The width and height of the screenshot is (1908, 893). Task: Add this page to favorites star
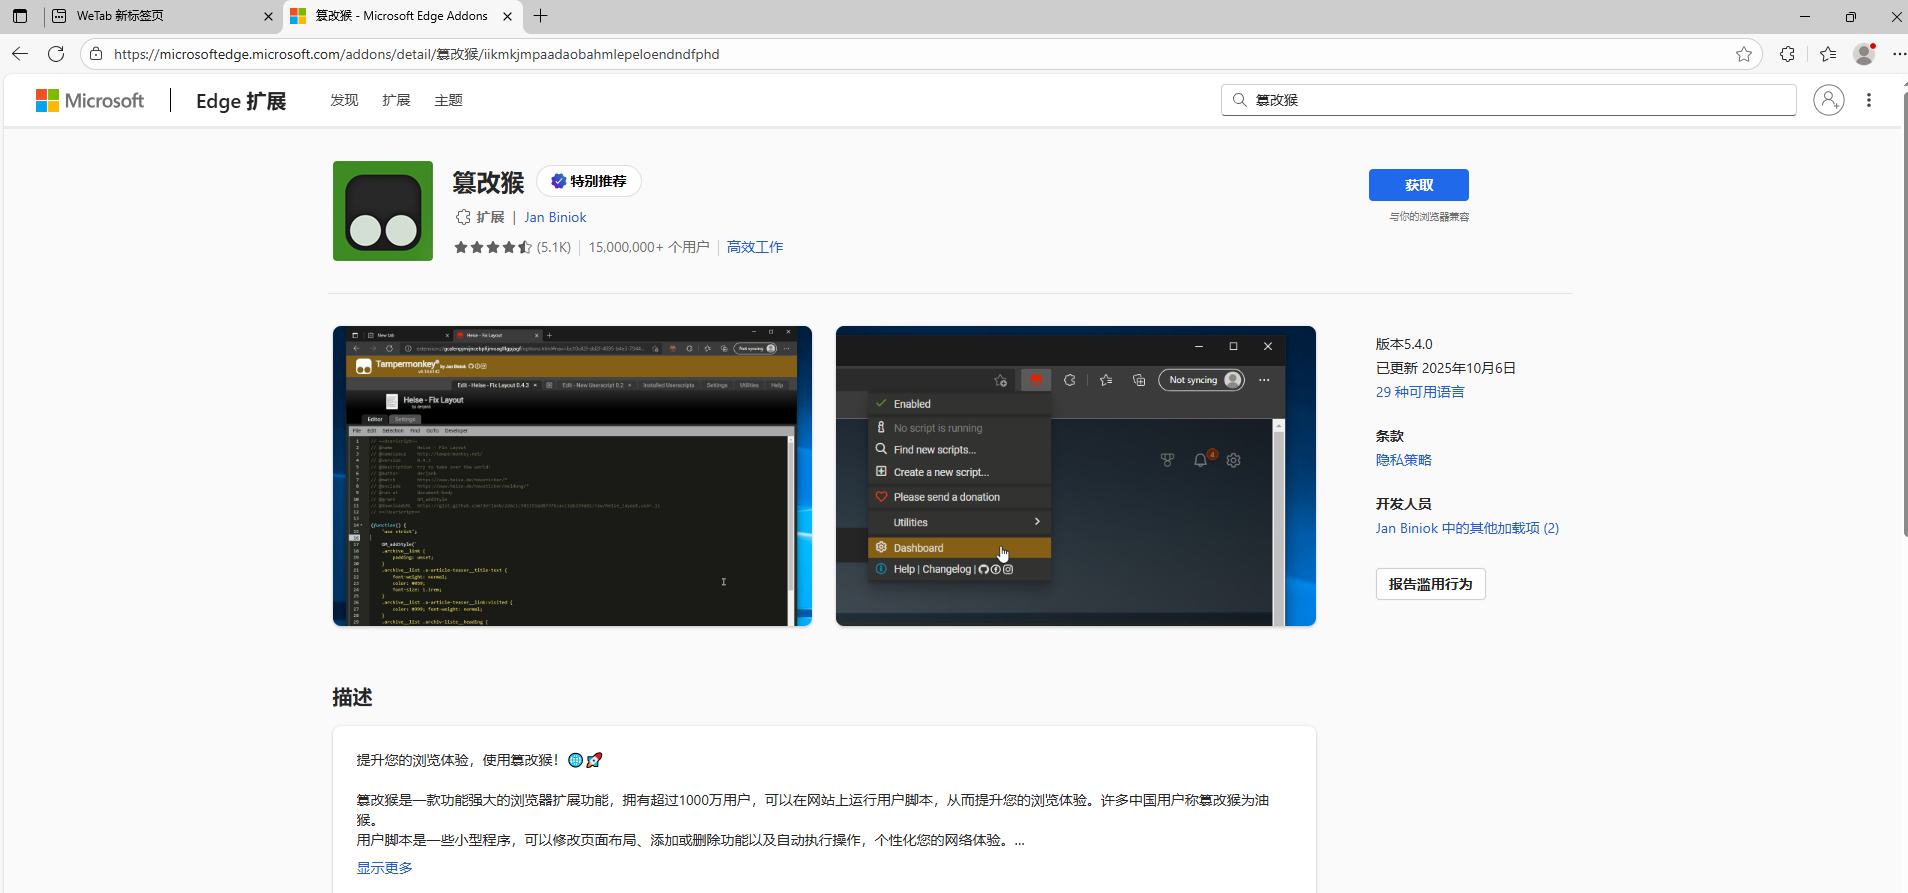1744,54
